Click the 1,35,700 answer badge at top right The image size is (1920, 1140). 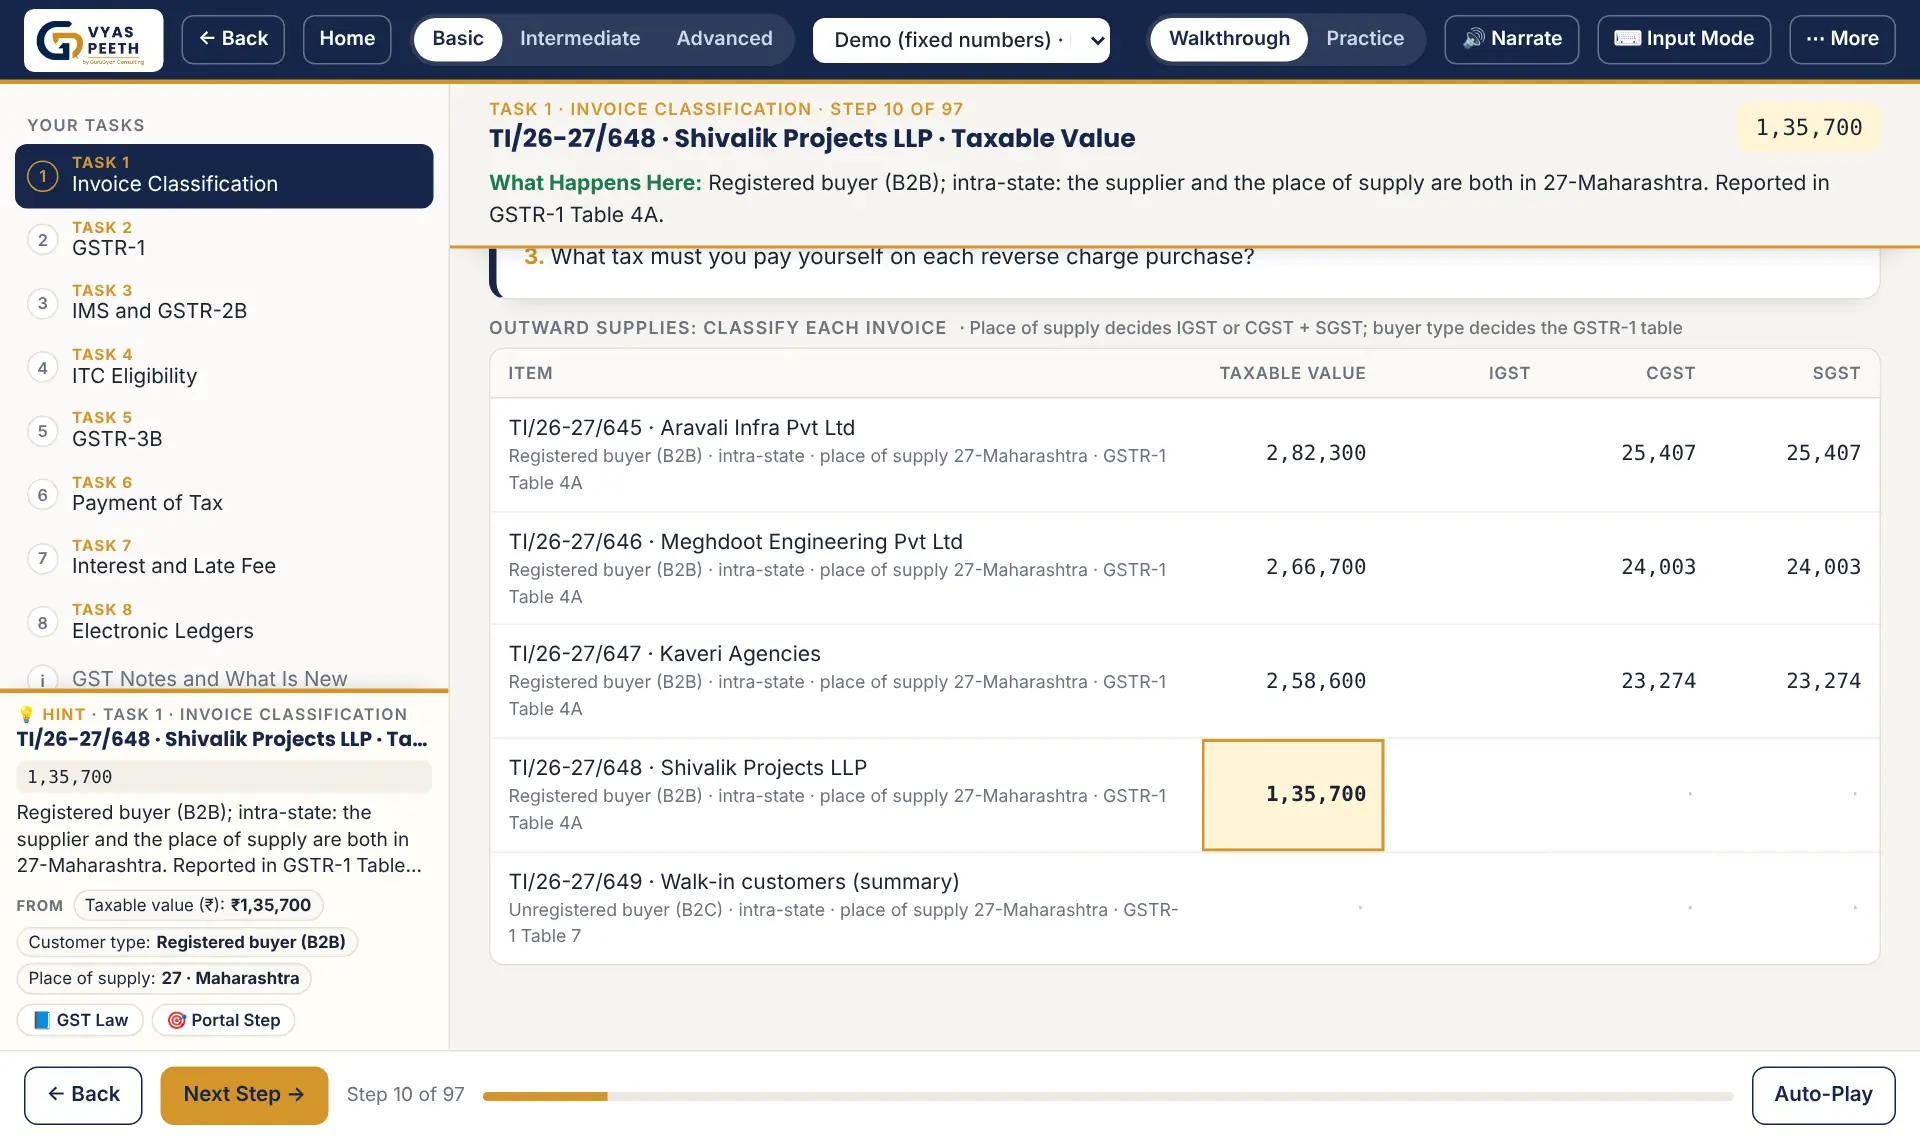pyautogui.click(x=1809, y=128)
